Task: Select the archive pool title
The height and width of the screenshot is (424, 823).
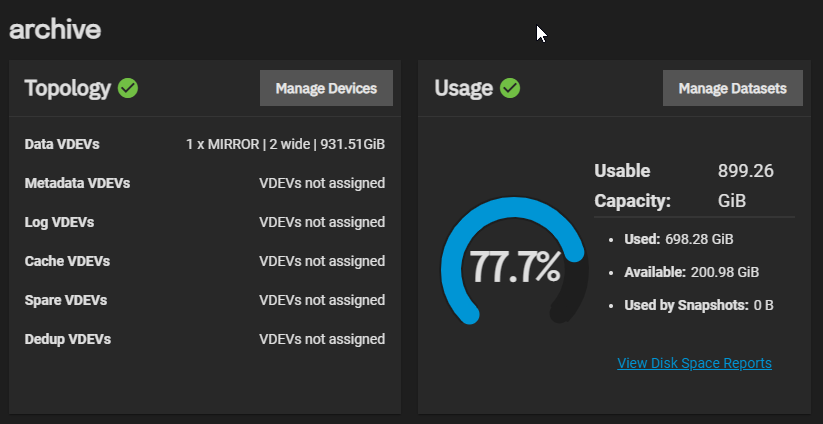Action: (x=55, y=29)
